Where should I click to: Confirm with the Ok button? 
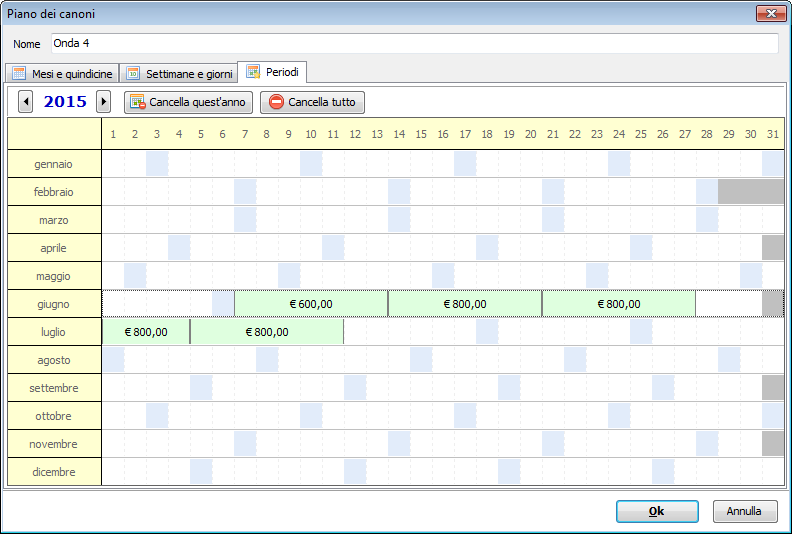point(656,511)
